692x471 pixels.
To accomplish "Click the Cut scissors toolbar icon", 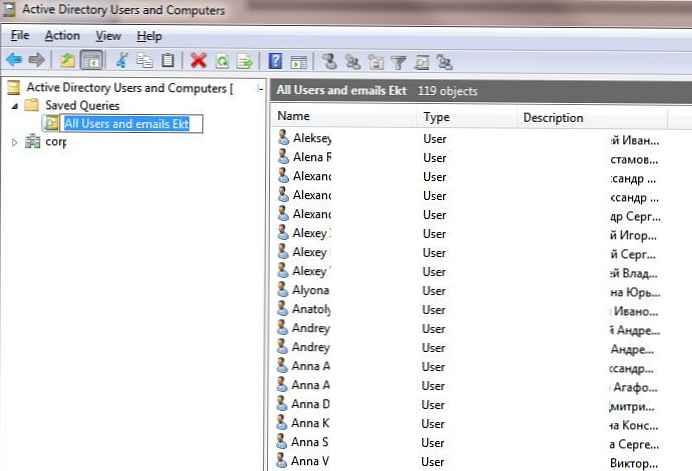I will click(x=122, y=61).
